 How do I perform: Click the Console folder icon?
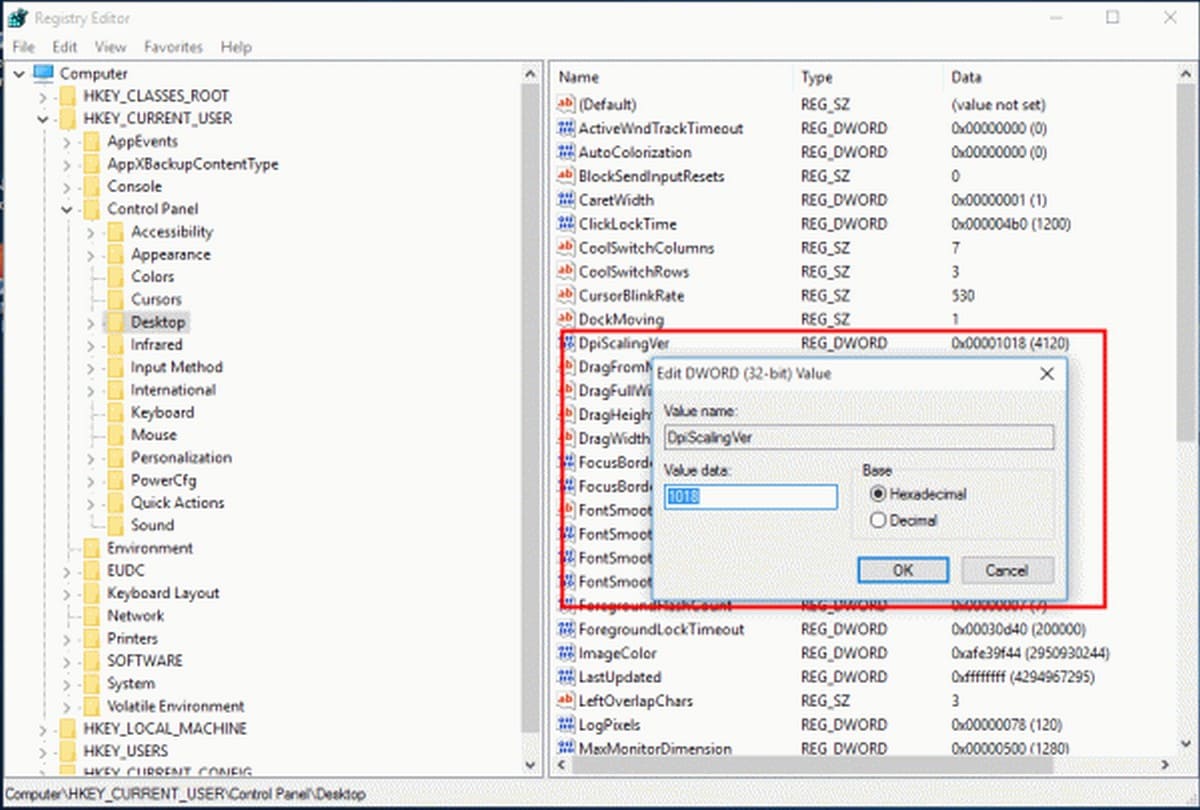91,187
